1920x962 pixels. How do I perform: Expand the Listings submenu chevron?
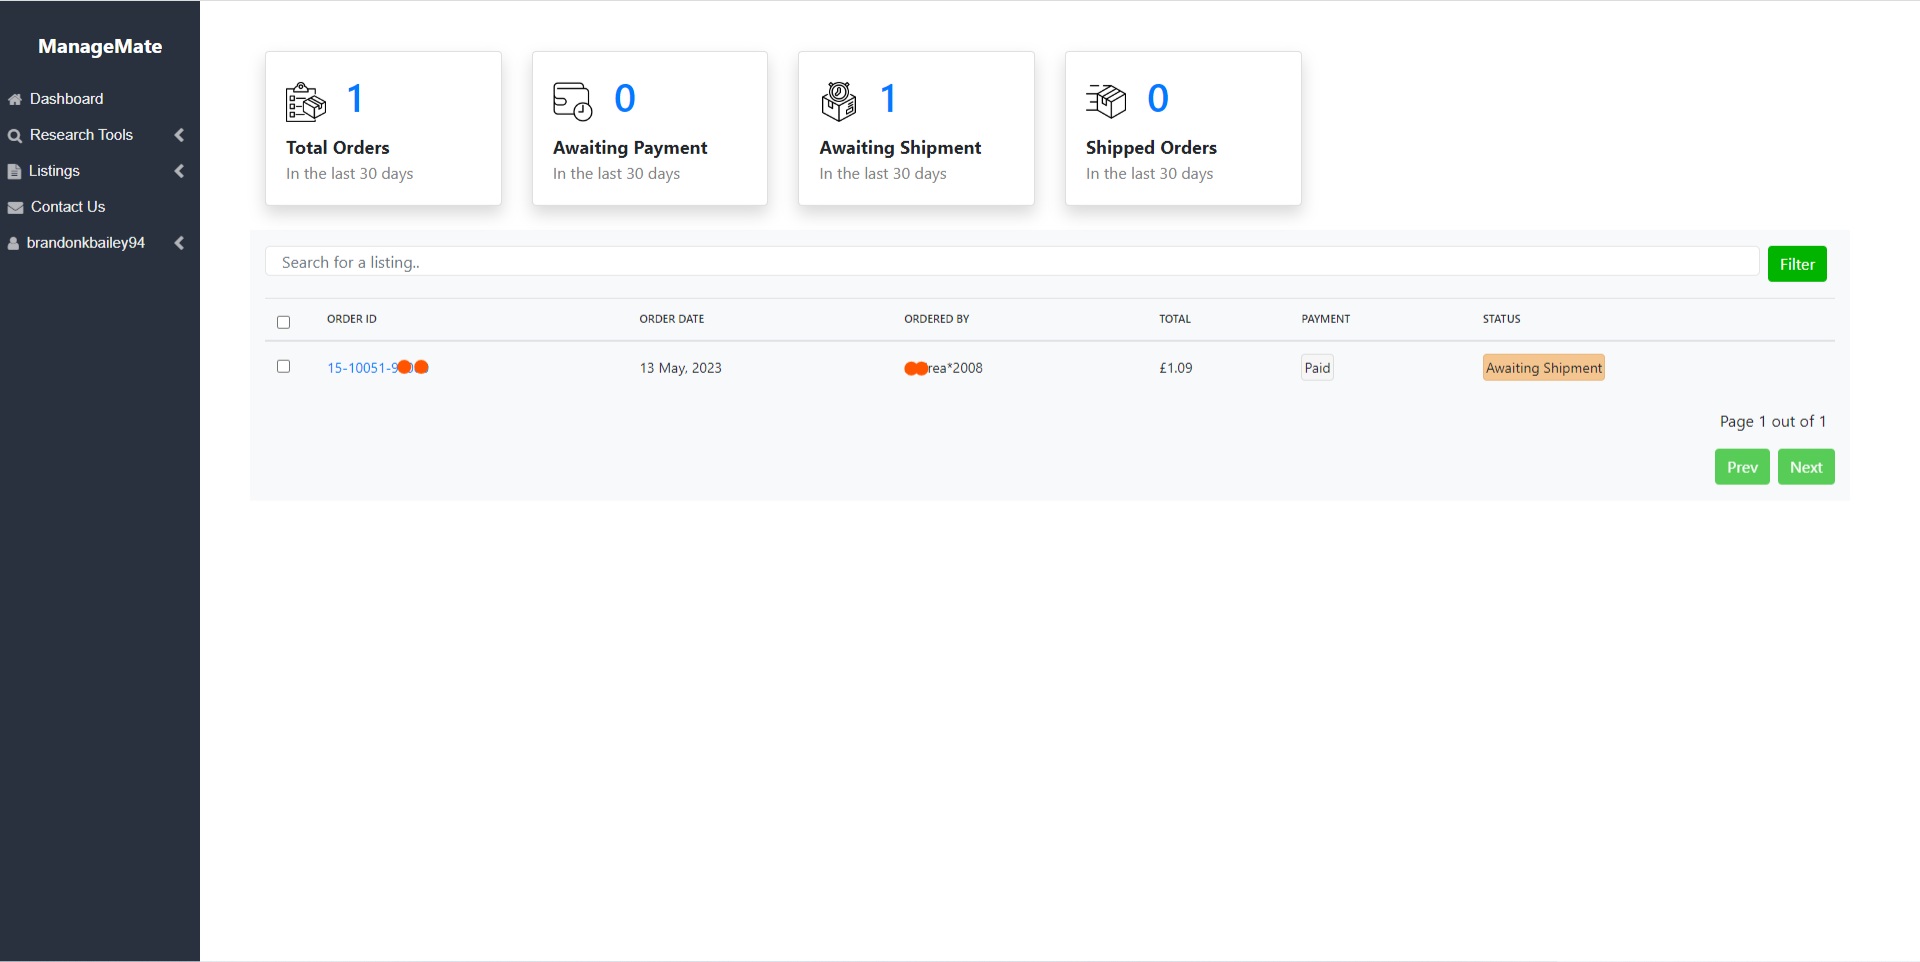179,171
